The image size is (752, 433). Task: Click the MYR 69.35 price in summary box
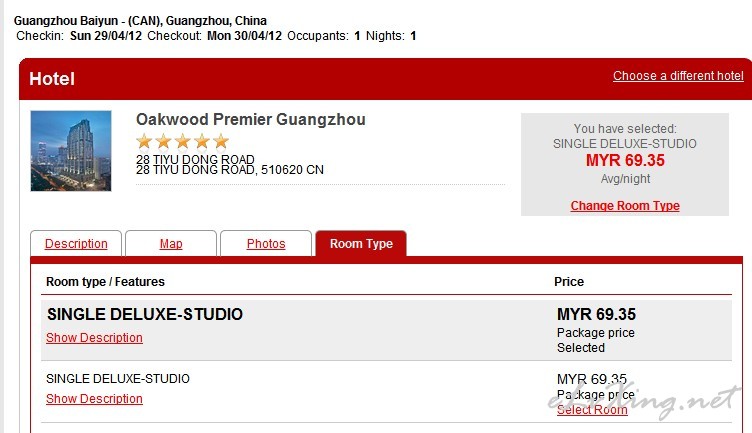(x=625, y=160)
